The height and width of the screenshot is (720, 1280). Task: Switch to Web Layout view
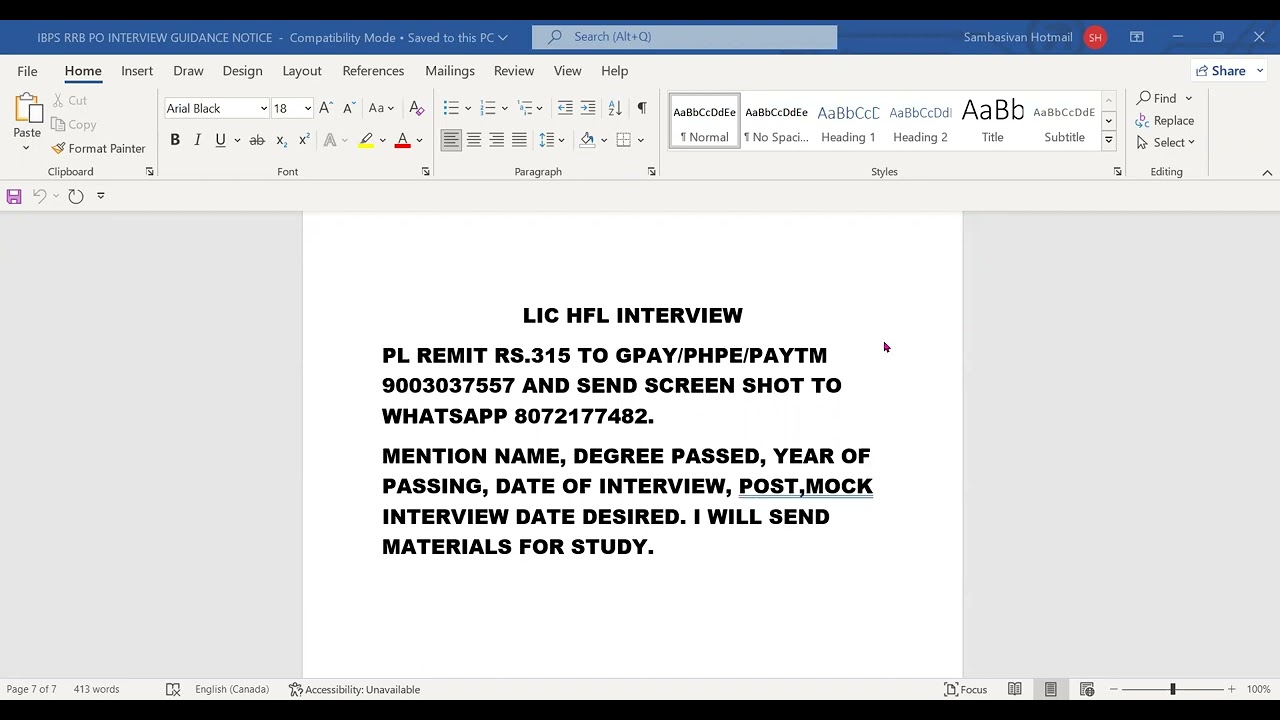[1087, 689]
